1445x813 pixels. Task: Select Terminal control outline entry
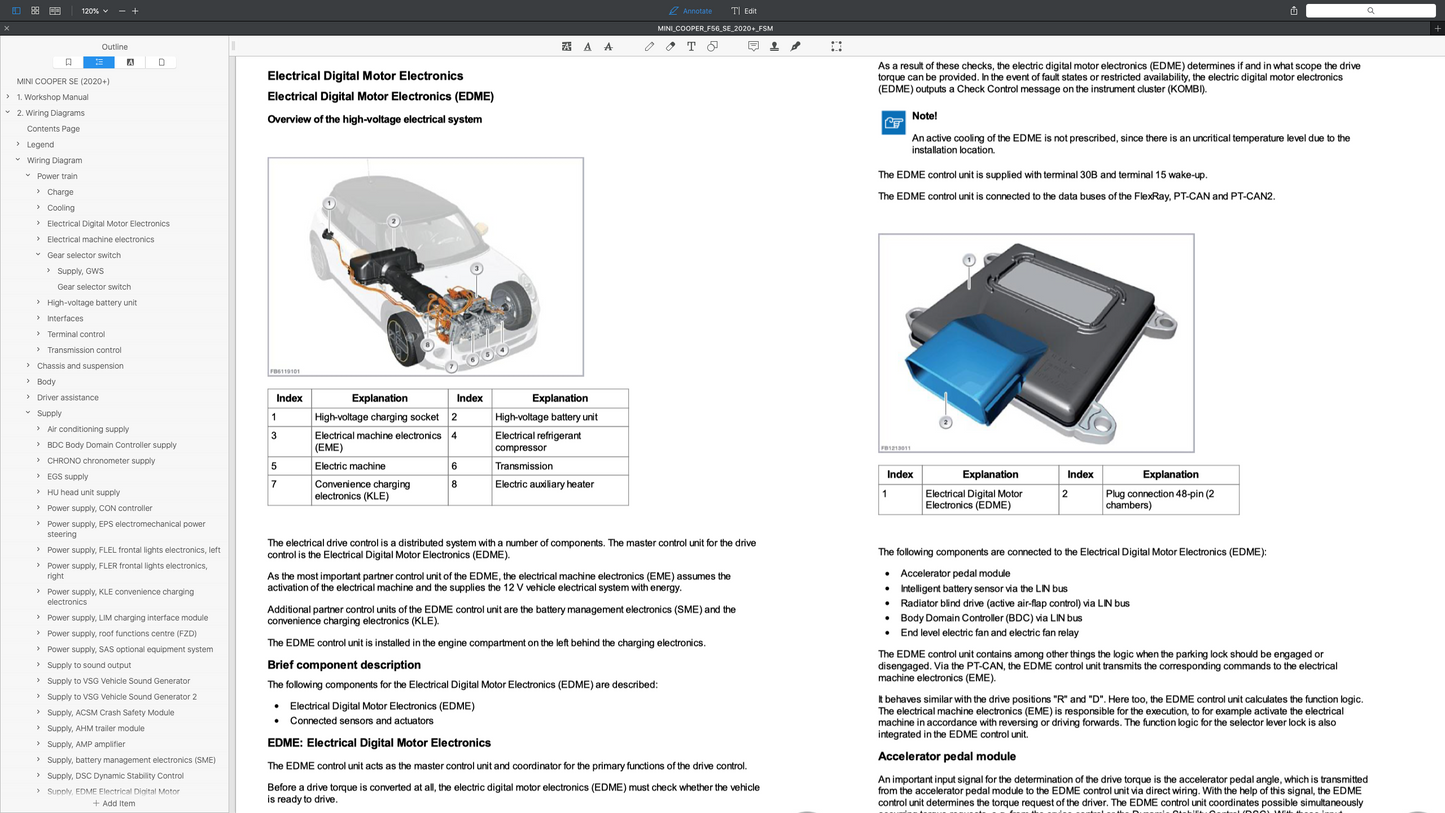click(76, 334)
